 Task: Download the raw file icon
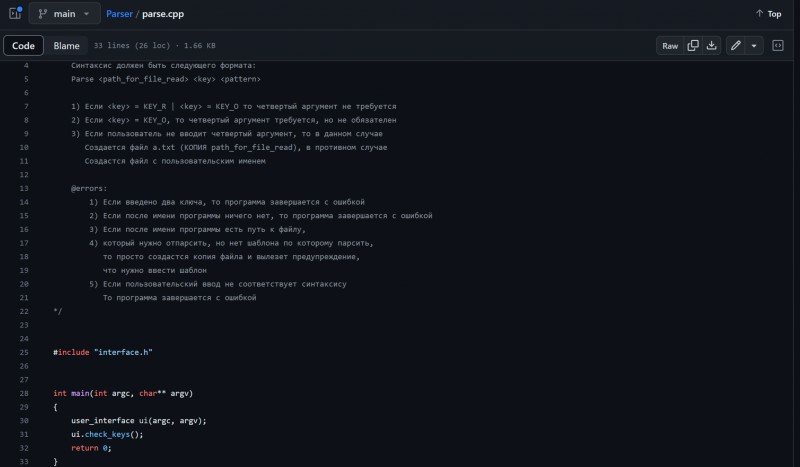[711, 46]
